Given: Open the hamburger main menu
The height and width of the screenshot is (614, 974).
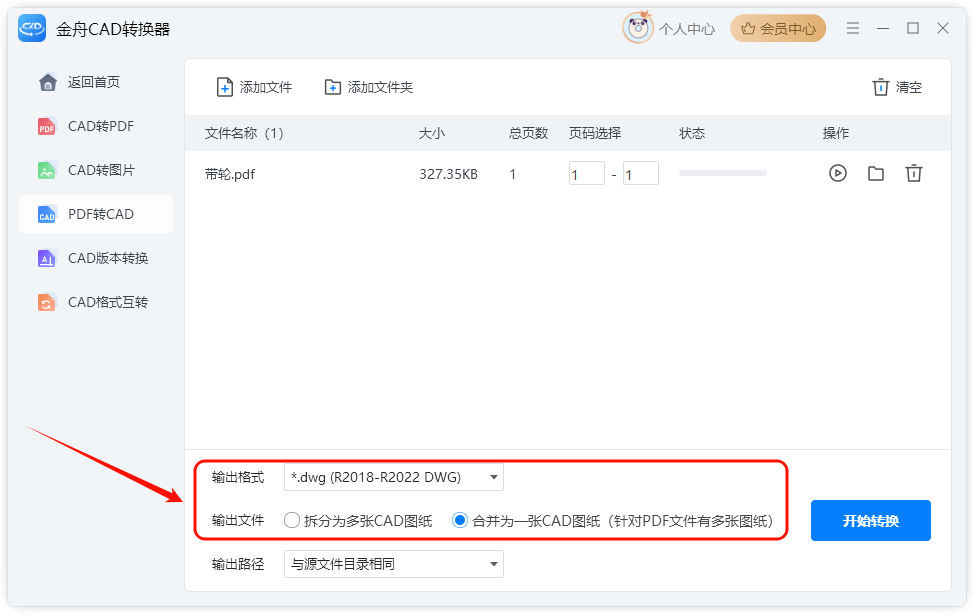Looking at the screenshot, I should 853,28.
